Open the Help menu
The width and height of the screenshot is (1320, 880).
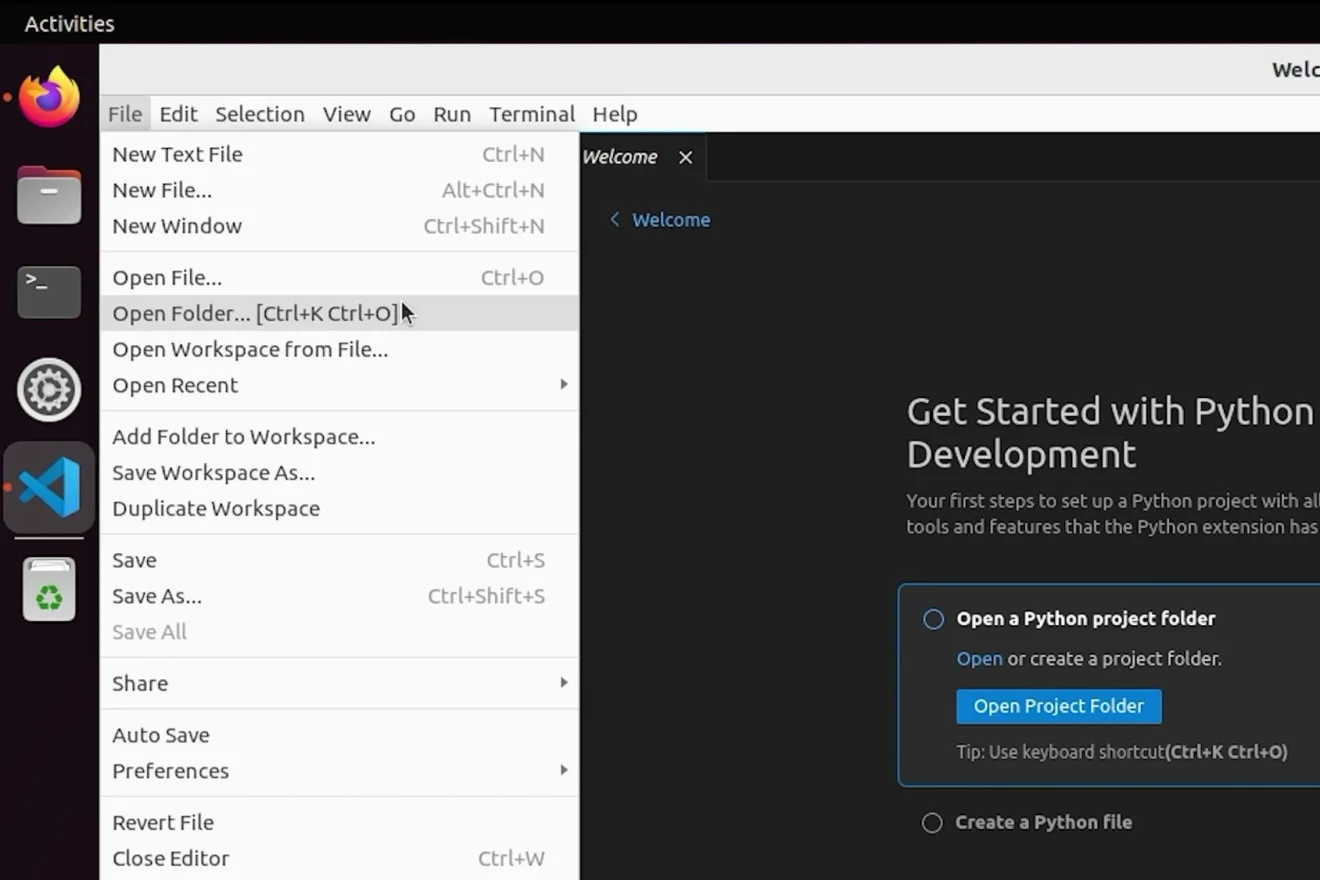[x=614, y=114]
